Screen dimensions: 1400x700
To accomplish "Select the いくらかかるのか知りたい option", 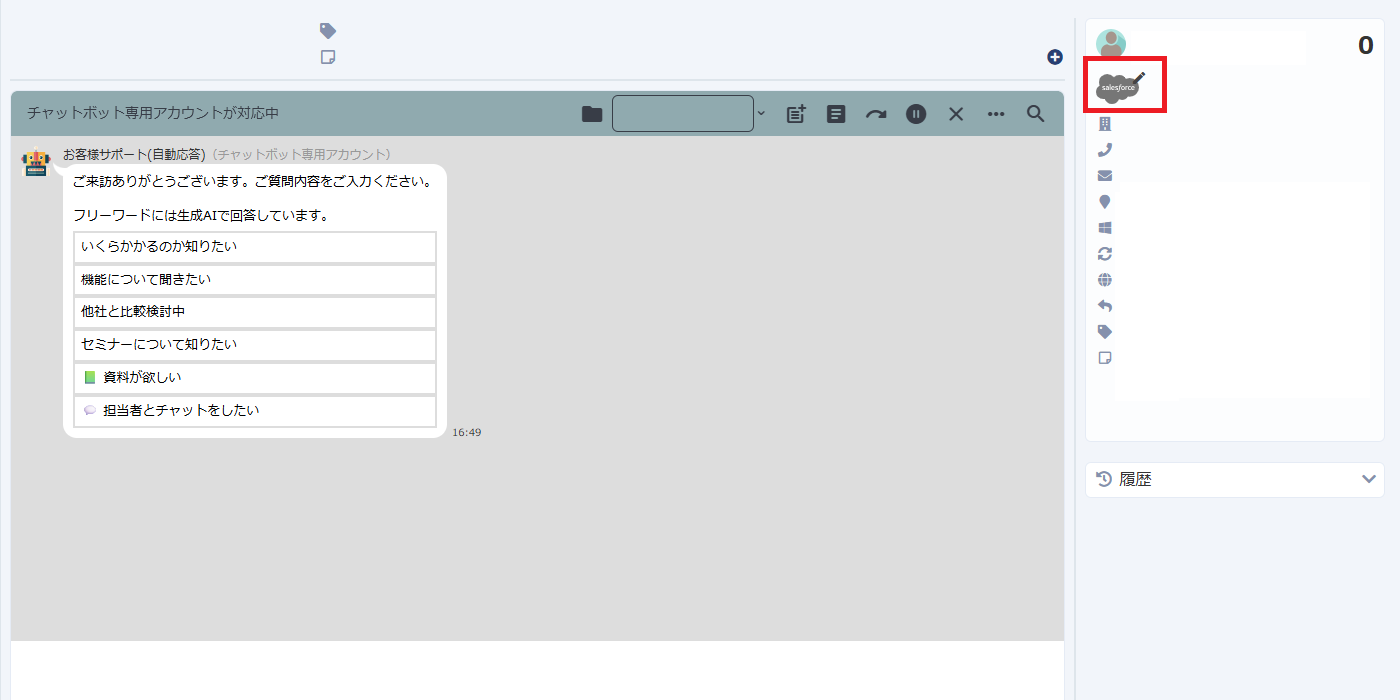I will pos(255,246).
